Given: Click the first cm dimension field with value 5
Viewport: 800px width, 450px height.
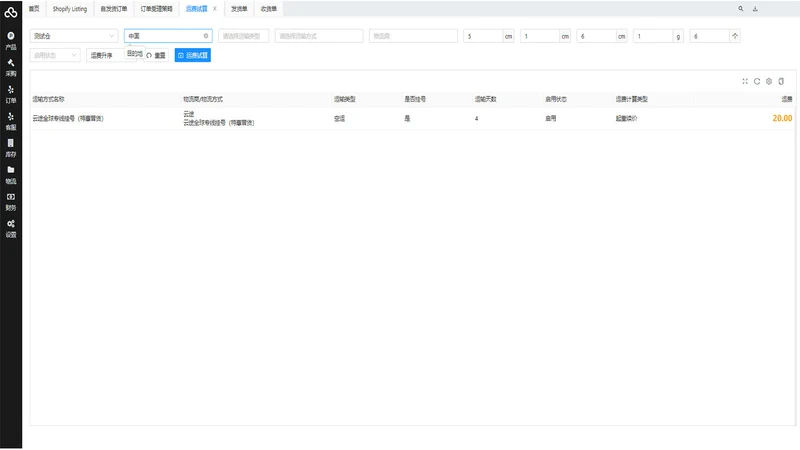Looking at the screenshot, I should coord(483,36).
